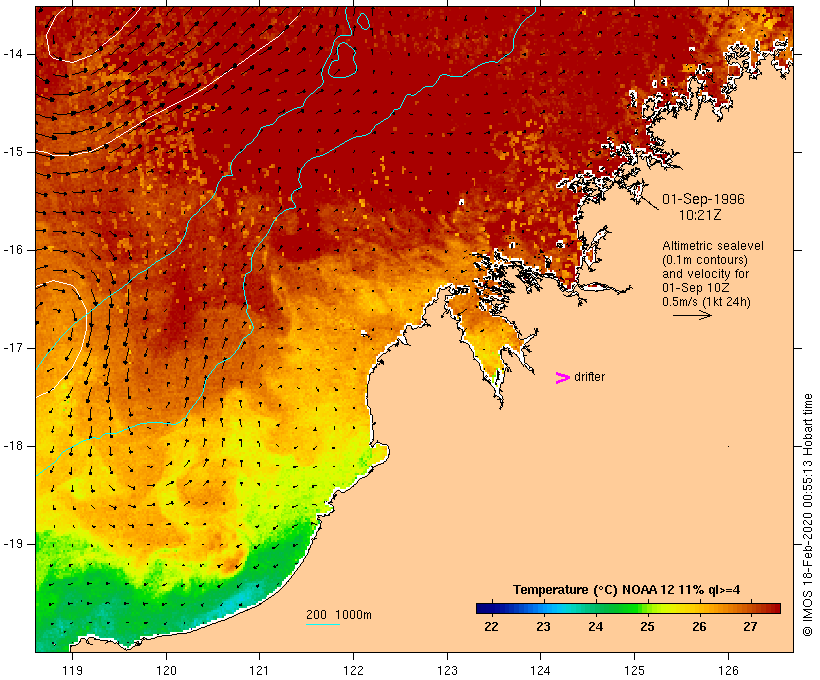Screen dimensions: 820x680
Task: Click the magenta drifter marker icon
Action: (562, 378)
